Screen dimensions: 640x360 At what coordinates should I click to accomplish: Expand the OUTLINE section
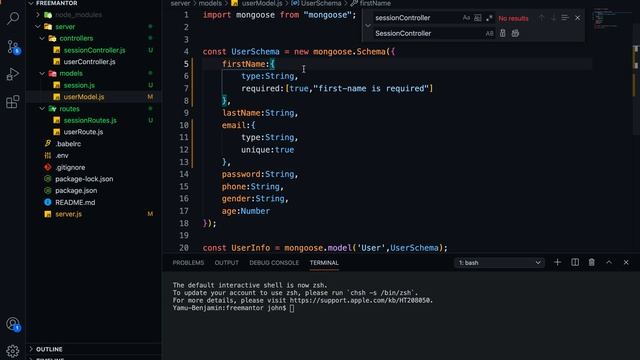pos(49,349)
